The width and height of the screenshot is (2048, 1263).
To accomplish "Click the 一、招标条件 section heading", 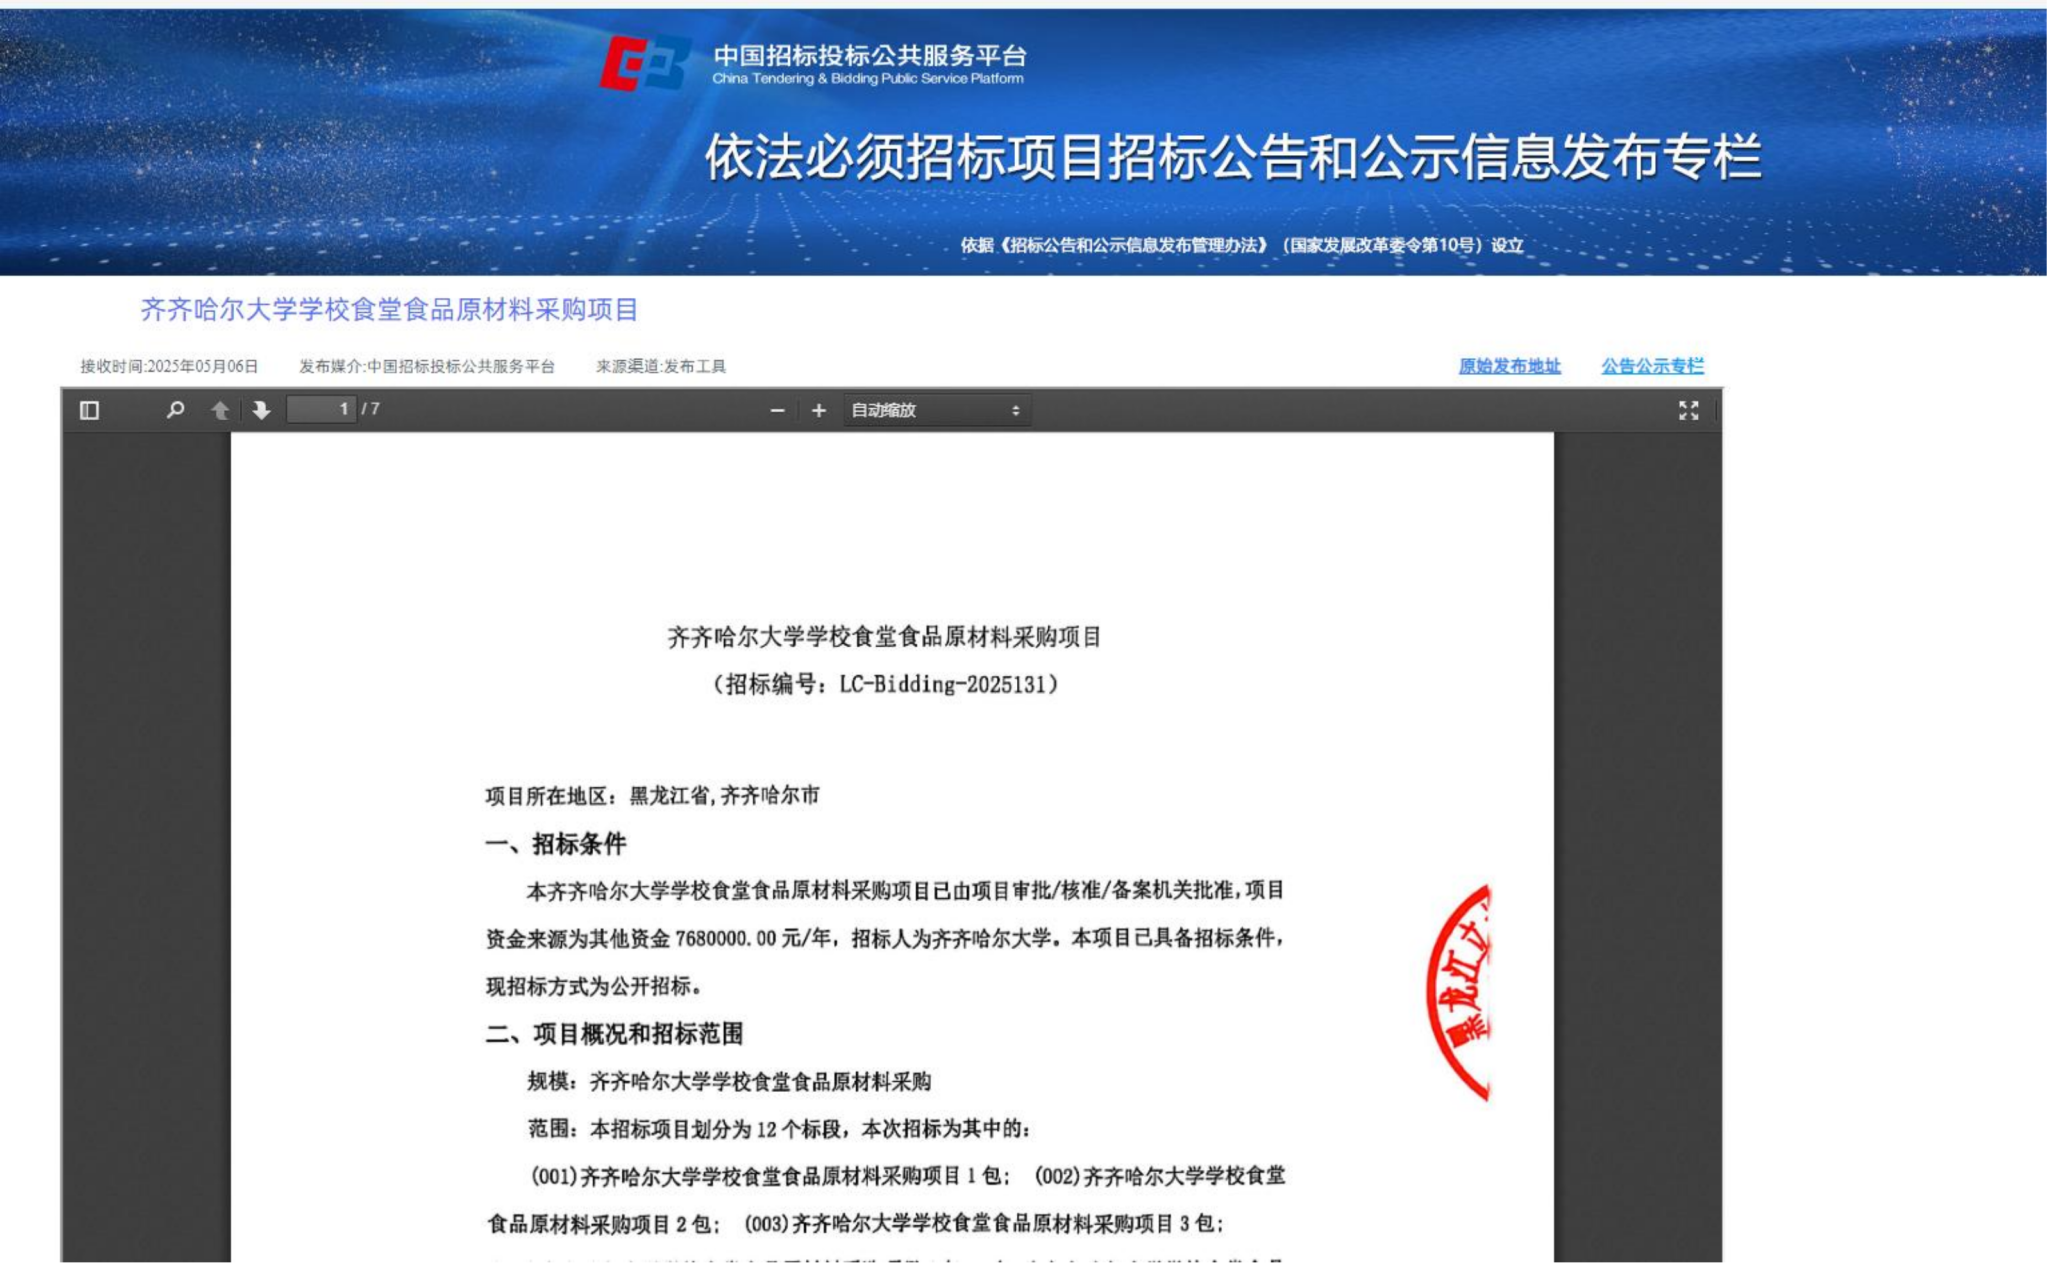I will pos(556,844).
